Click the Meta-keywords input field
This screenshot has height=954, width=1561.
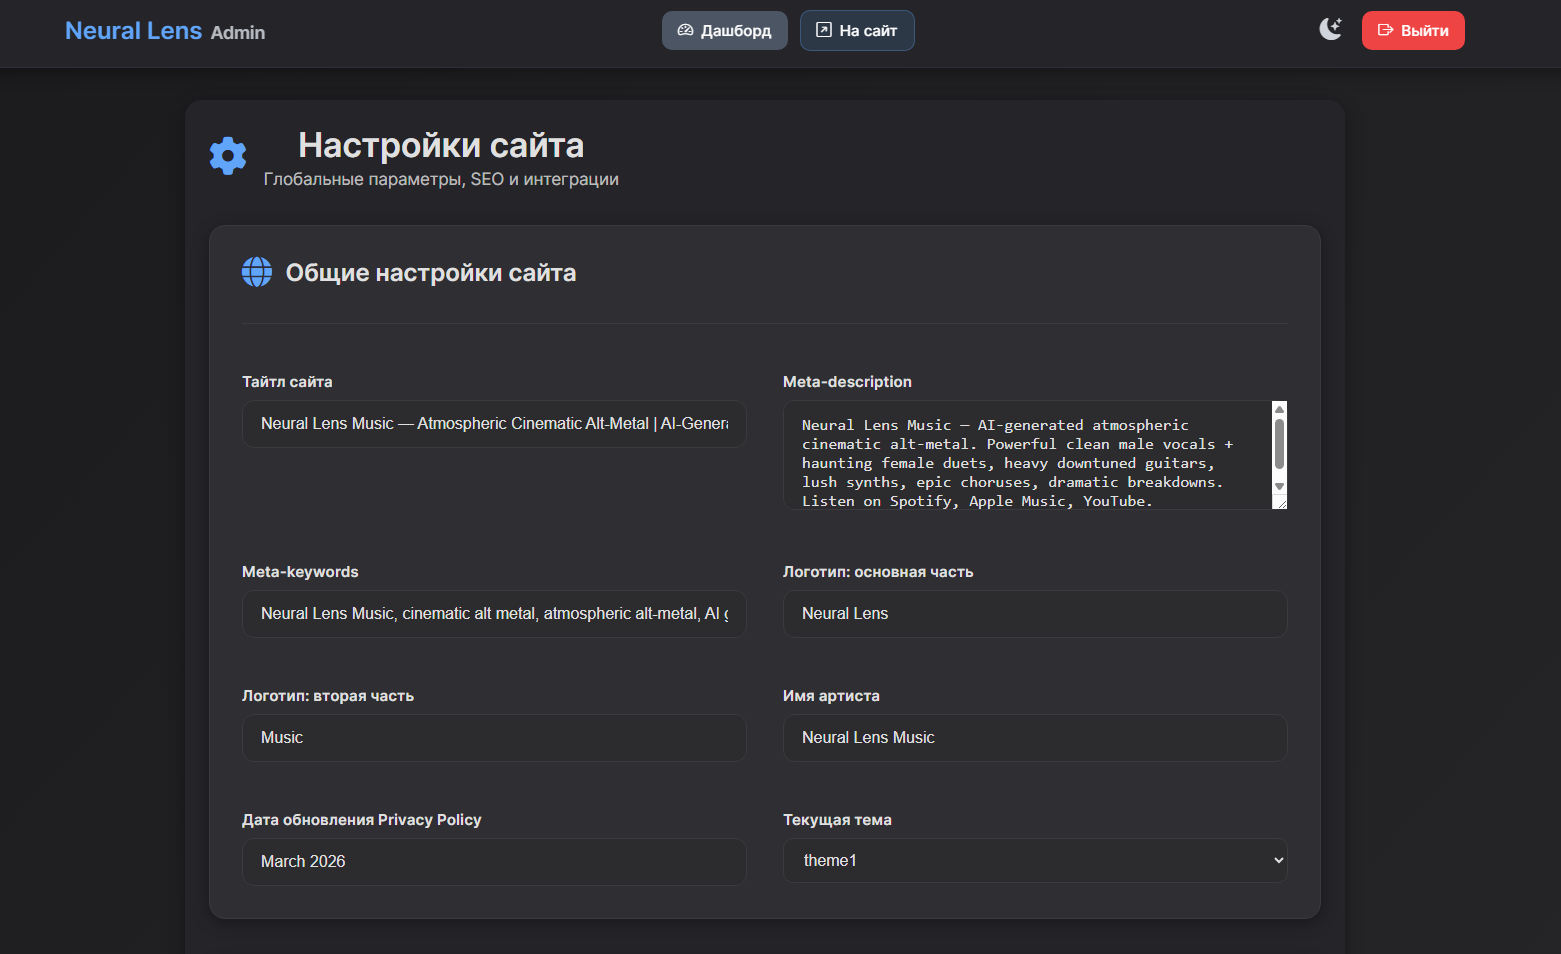tap(494, 614)
